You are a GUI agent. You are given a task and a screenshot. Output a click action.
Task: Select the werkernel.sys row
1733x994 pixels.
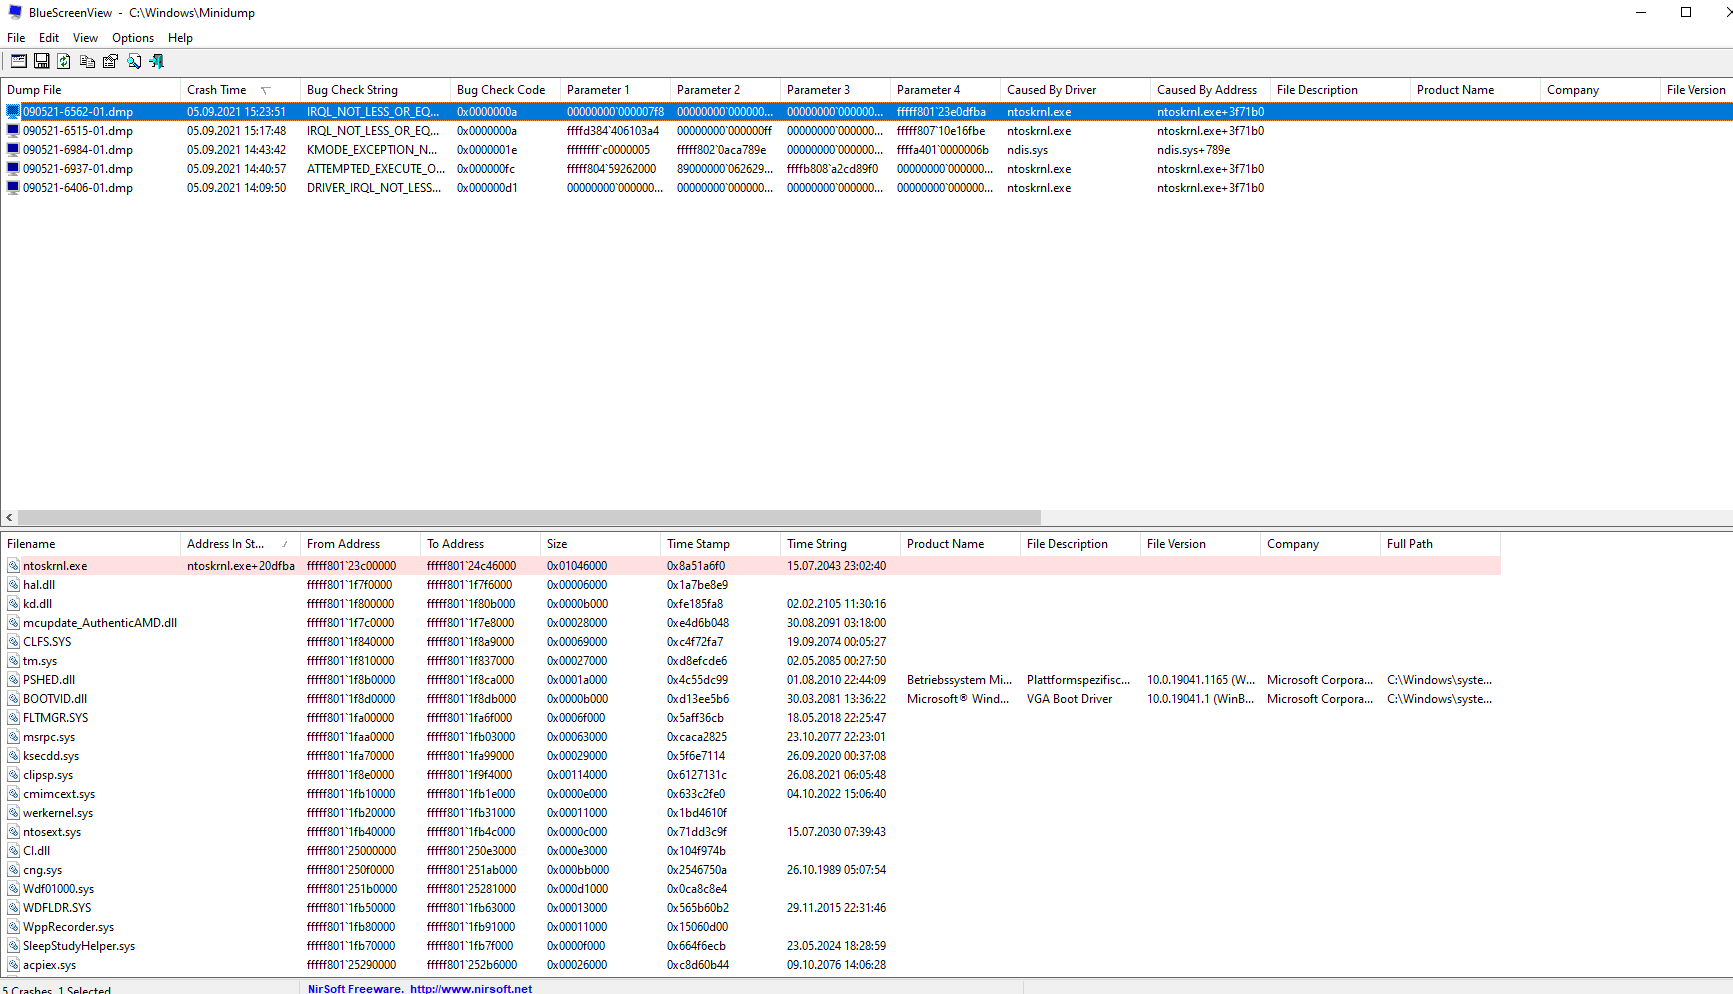[x=750, y=813]
